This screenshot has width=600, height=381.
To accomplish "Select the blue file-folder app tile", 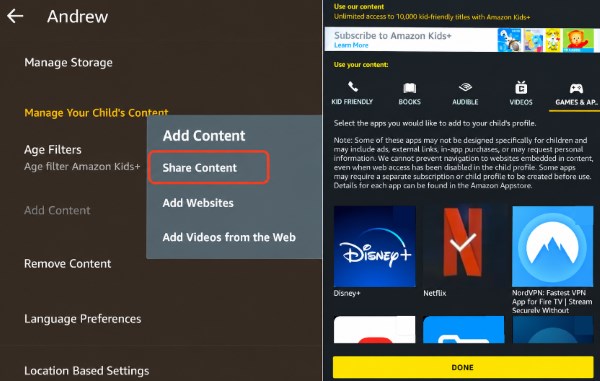I will pyautogui.click(x=463, y=329).
